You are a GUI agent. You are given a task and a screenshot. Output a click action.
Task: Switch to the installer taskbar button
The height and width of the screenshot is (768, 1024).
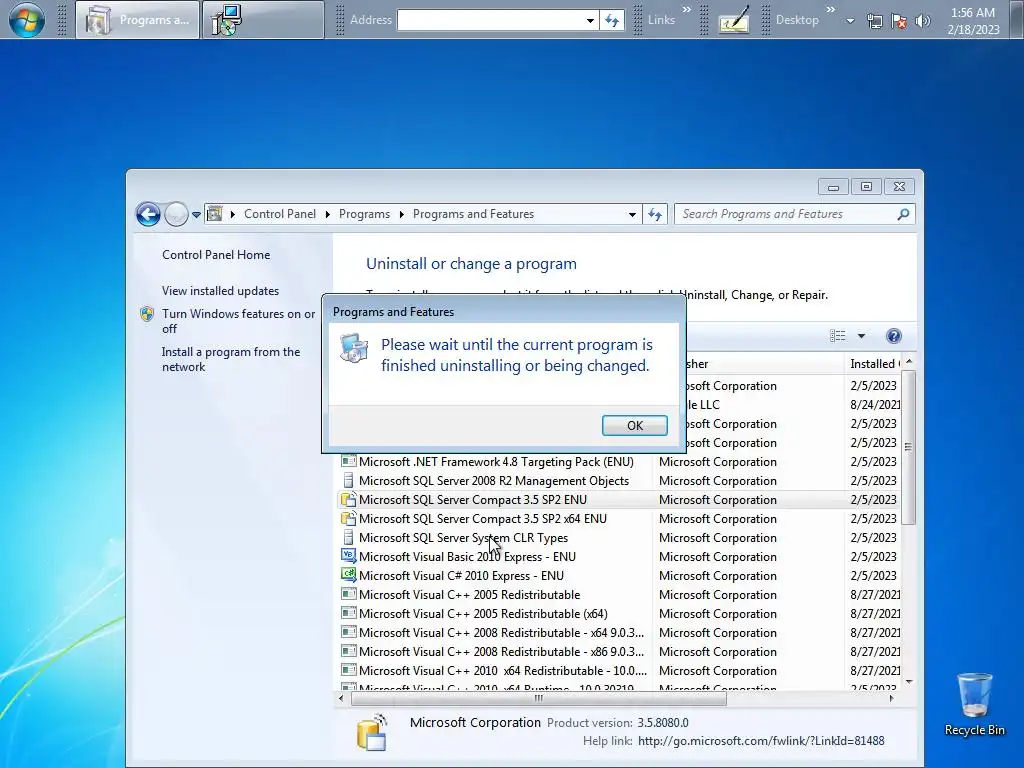263,20
